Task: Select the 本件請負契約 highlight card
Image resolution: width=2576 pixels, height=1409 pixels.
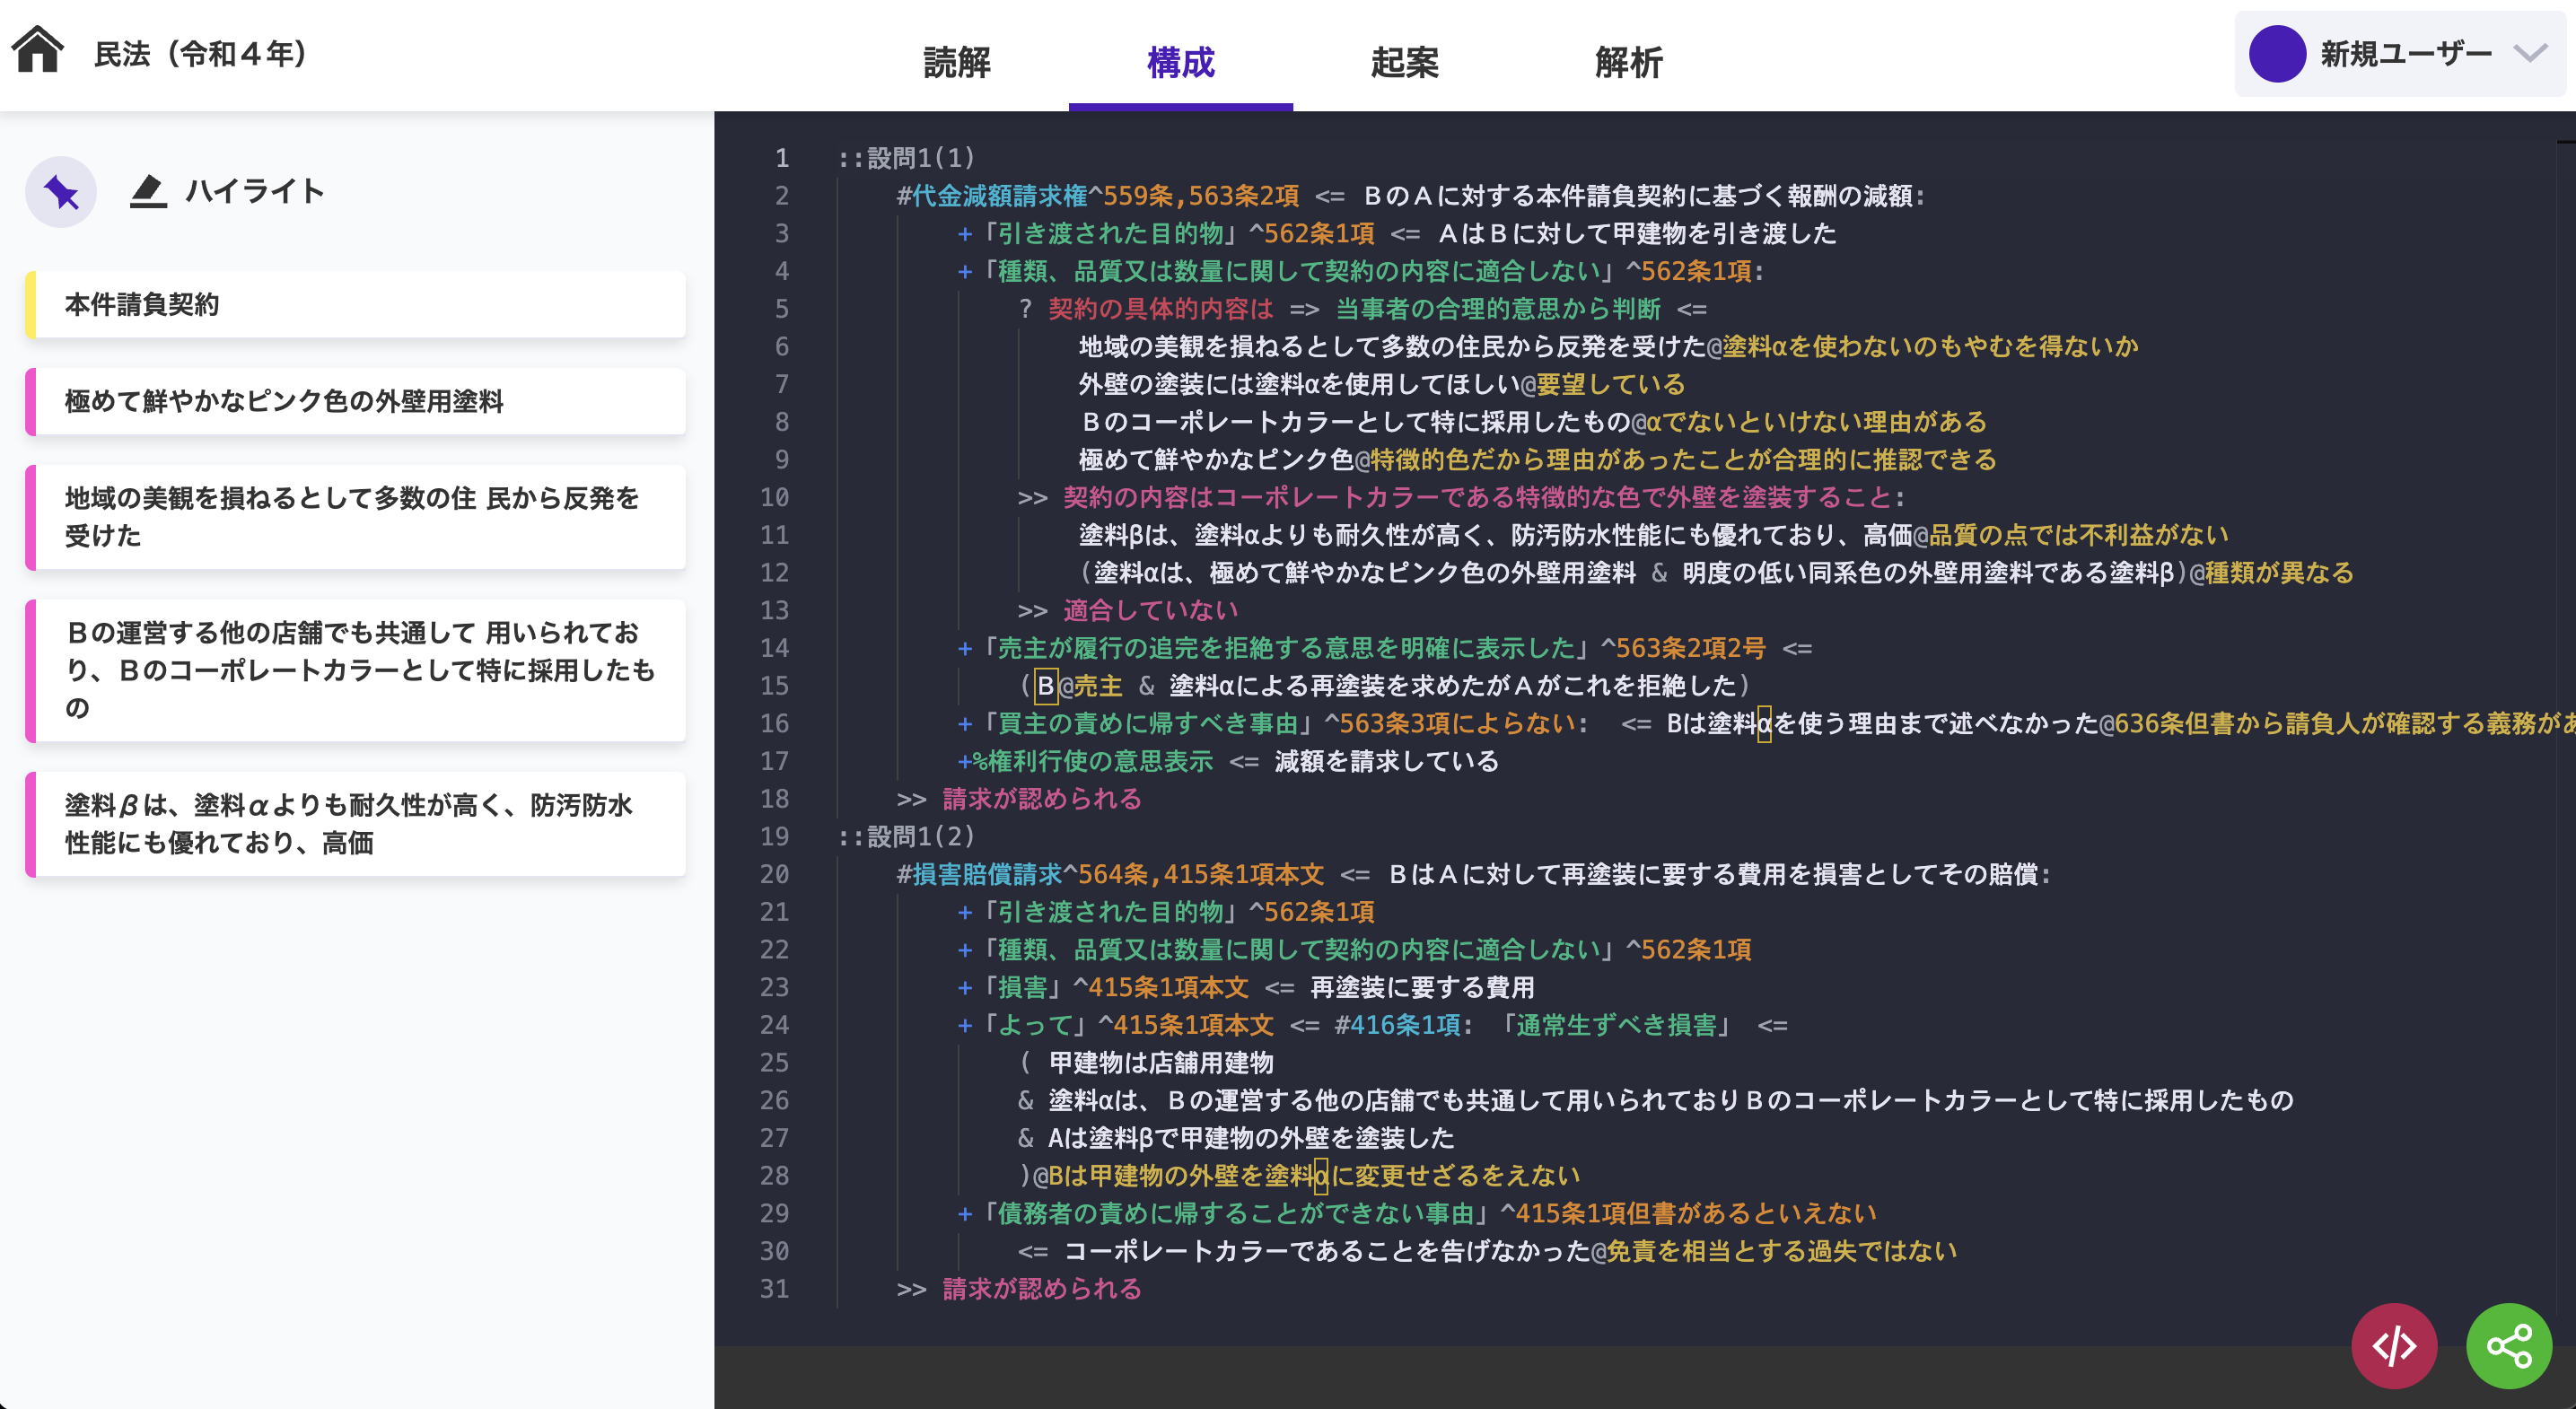Action: click(x=355, y=305)
